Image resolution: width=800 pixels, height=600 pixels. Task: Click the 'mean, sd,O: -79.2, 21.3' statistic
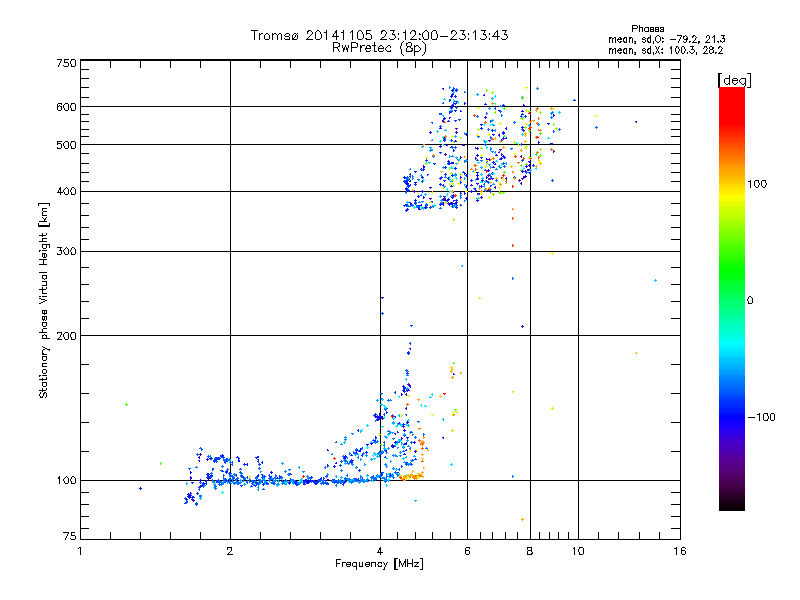(x=666, y=39)
